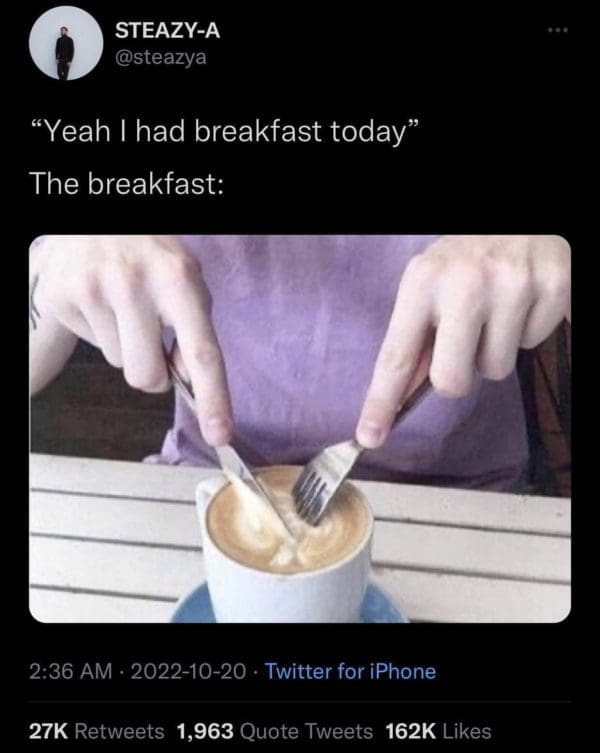Open the attached coffee cup photo
This screenshot has height=753, width=600.
pos(300,429)
